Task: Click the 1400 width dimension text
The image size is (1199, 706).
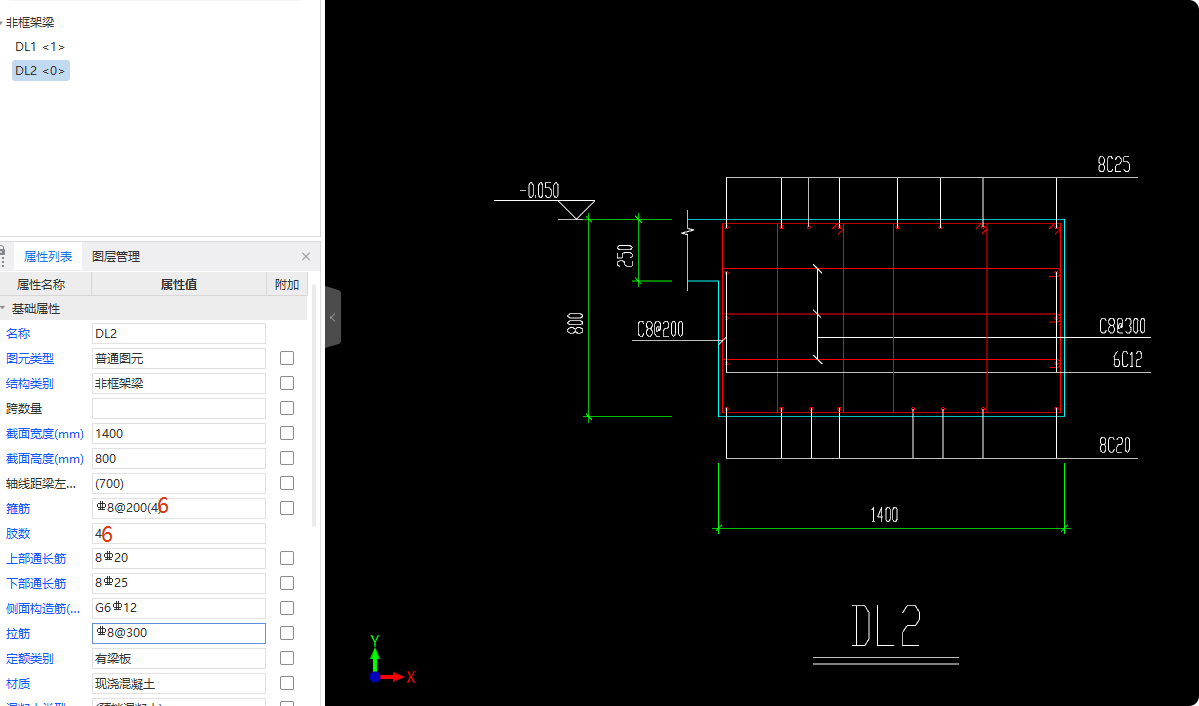Action: pos(885,515)
